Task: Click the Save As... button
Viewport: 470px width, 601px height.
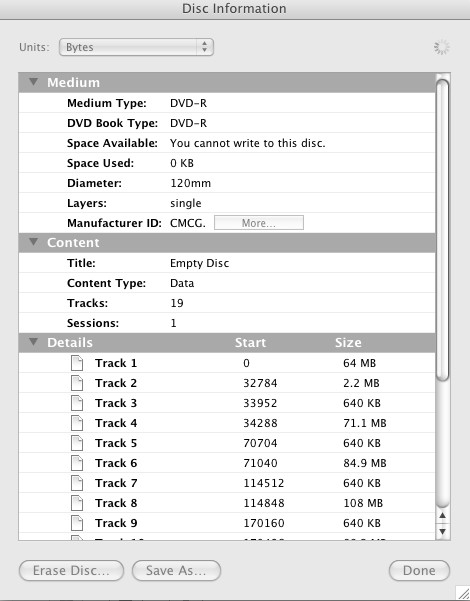Action: 176,570
